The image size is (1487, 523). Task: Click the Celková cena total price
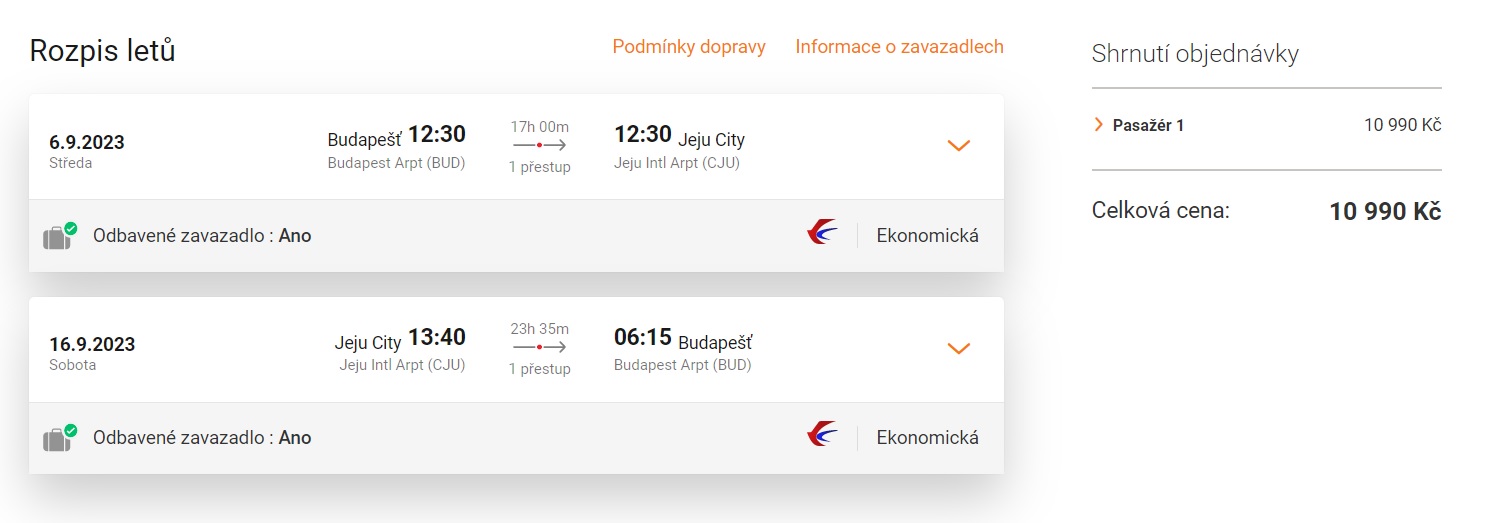[1384, 212]
